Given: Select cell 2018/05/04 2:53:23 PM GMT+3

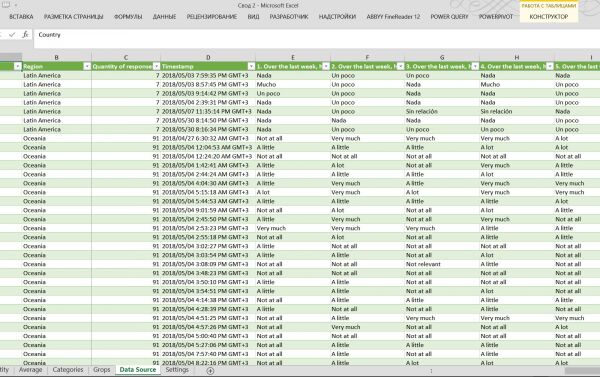Looking at the screenshot, I should [208, 228].
